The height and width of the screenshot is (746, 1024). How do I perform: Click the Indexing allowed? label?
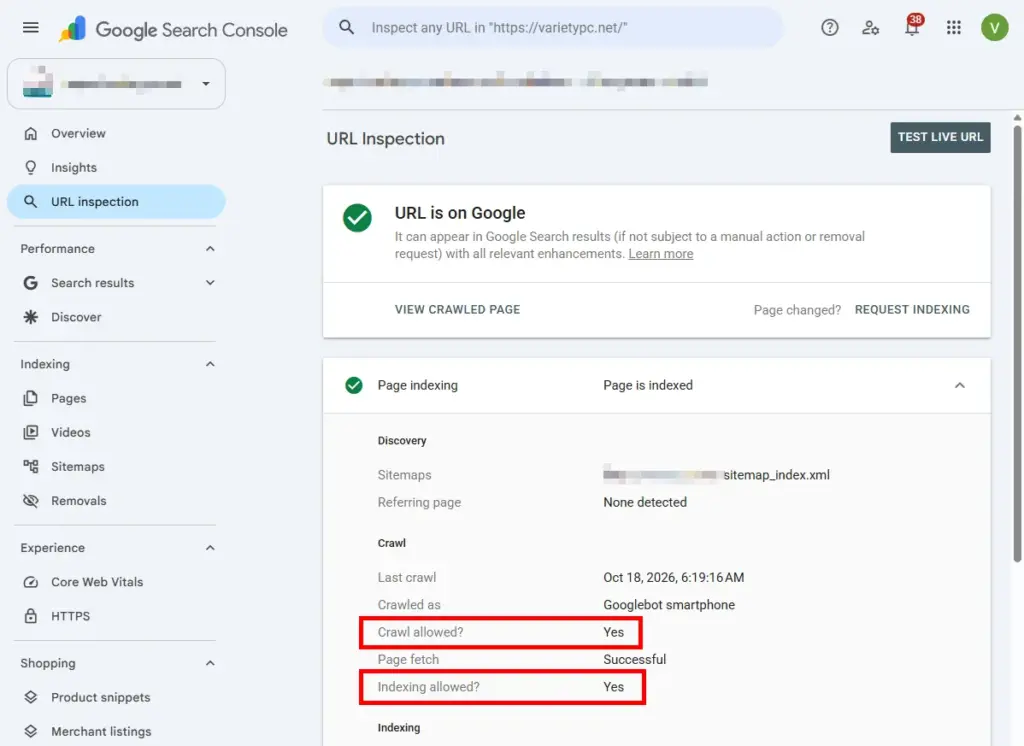(428, 687)
